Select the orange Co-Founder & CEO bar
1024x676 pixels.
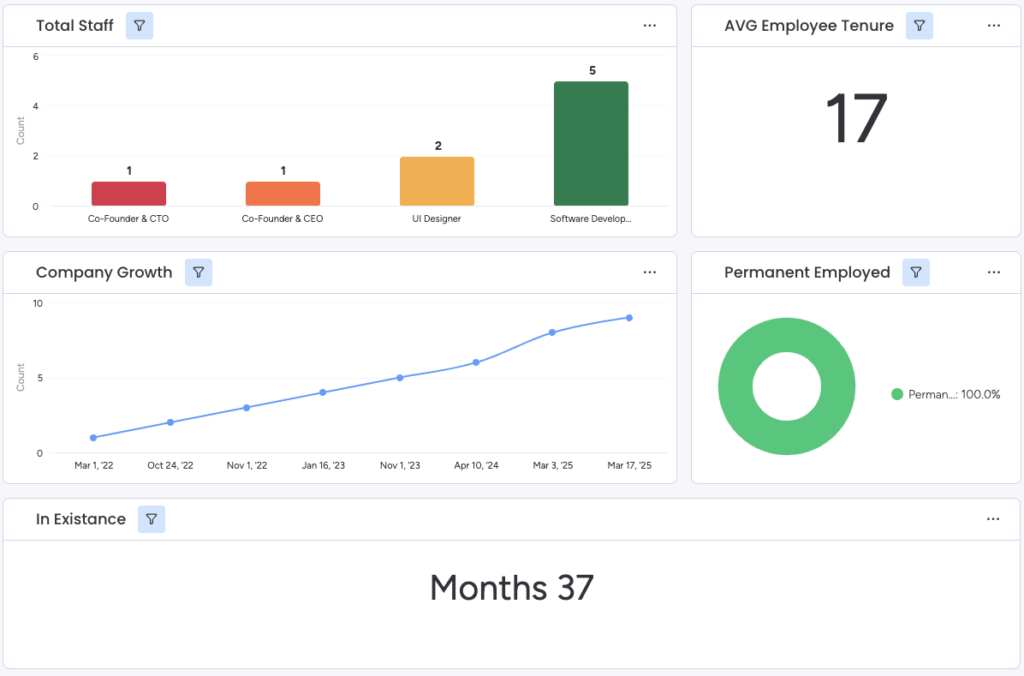coord(283,194)
